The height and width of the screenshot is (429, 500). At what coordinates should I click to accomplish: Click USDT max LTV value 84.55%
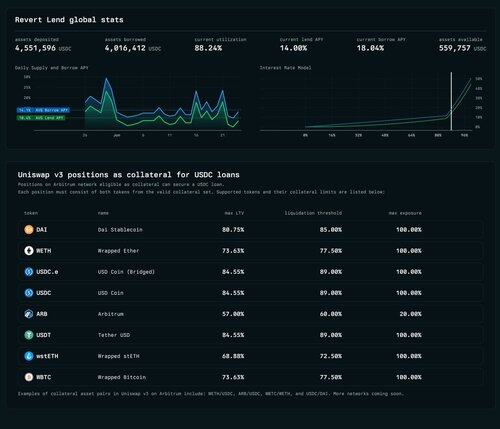tap(233, 335)
